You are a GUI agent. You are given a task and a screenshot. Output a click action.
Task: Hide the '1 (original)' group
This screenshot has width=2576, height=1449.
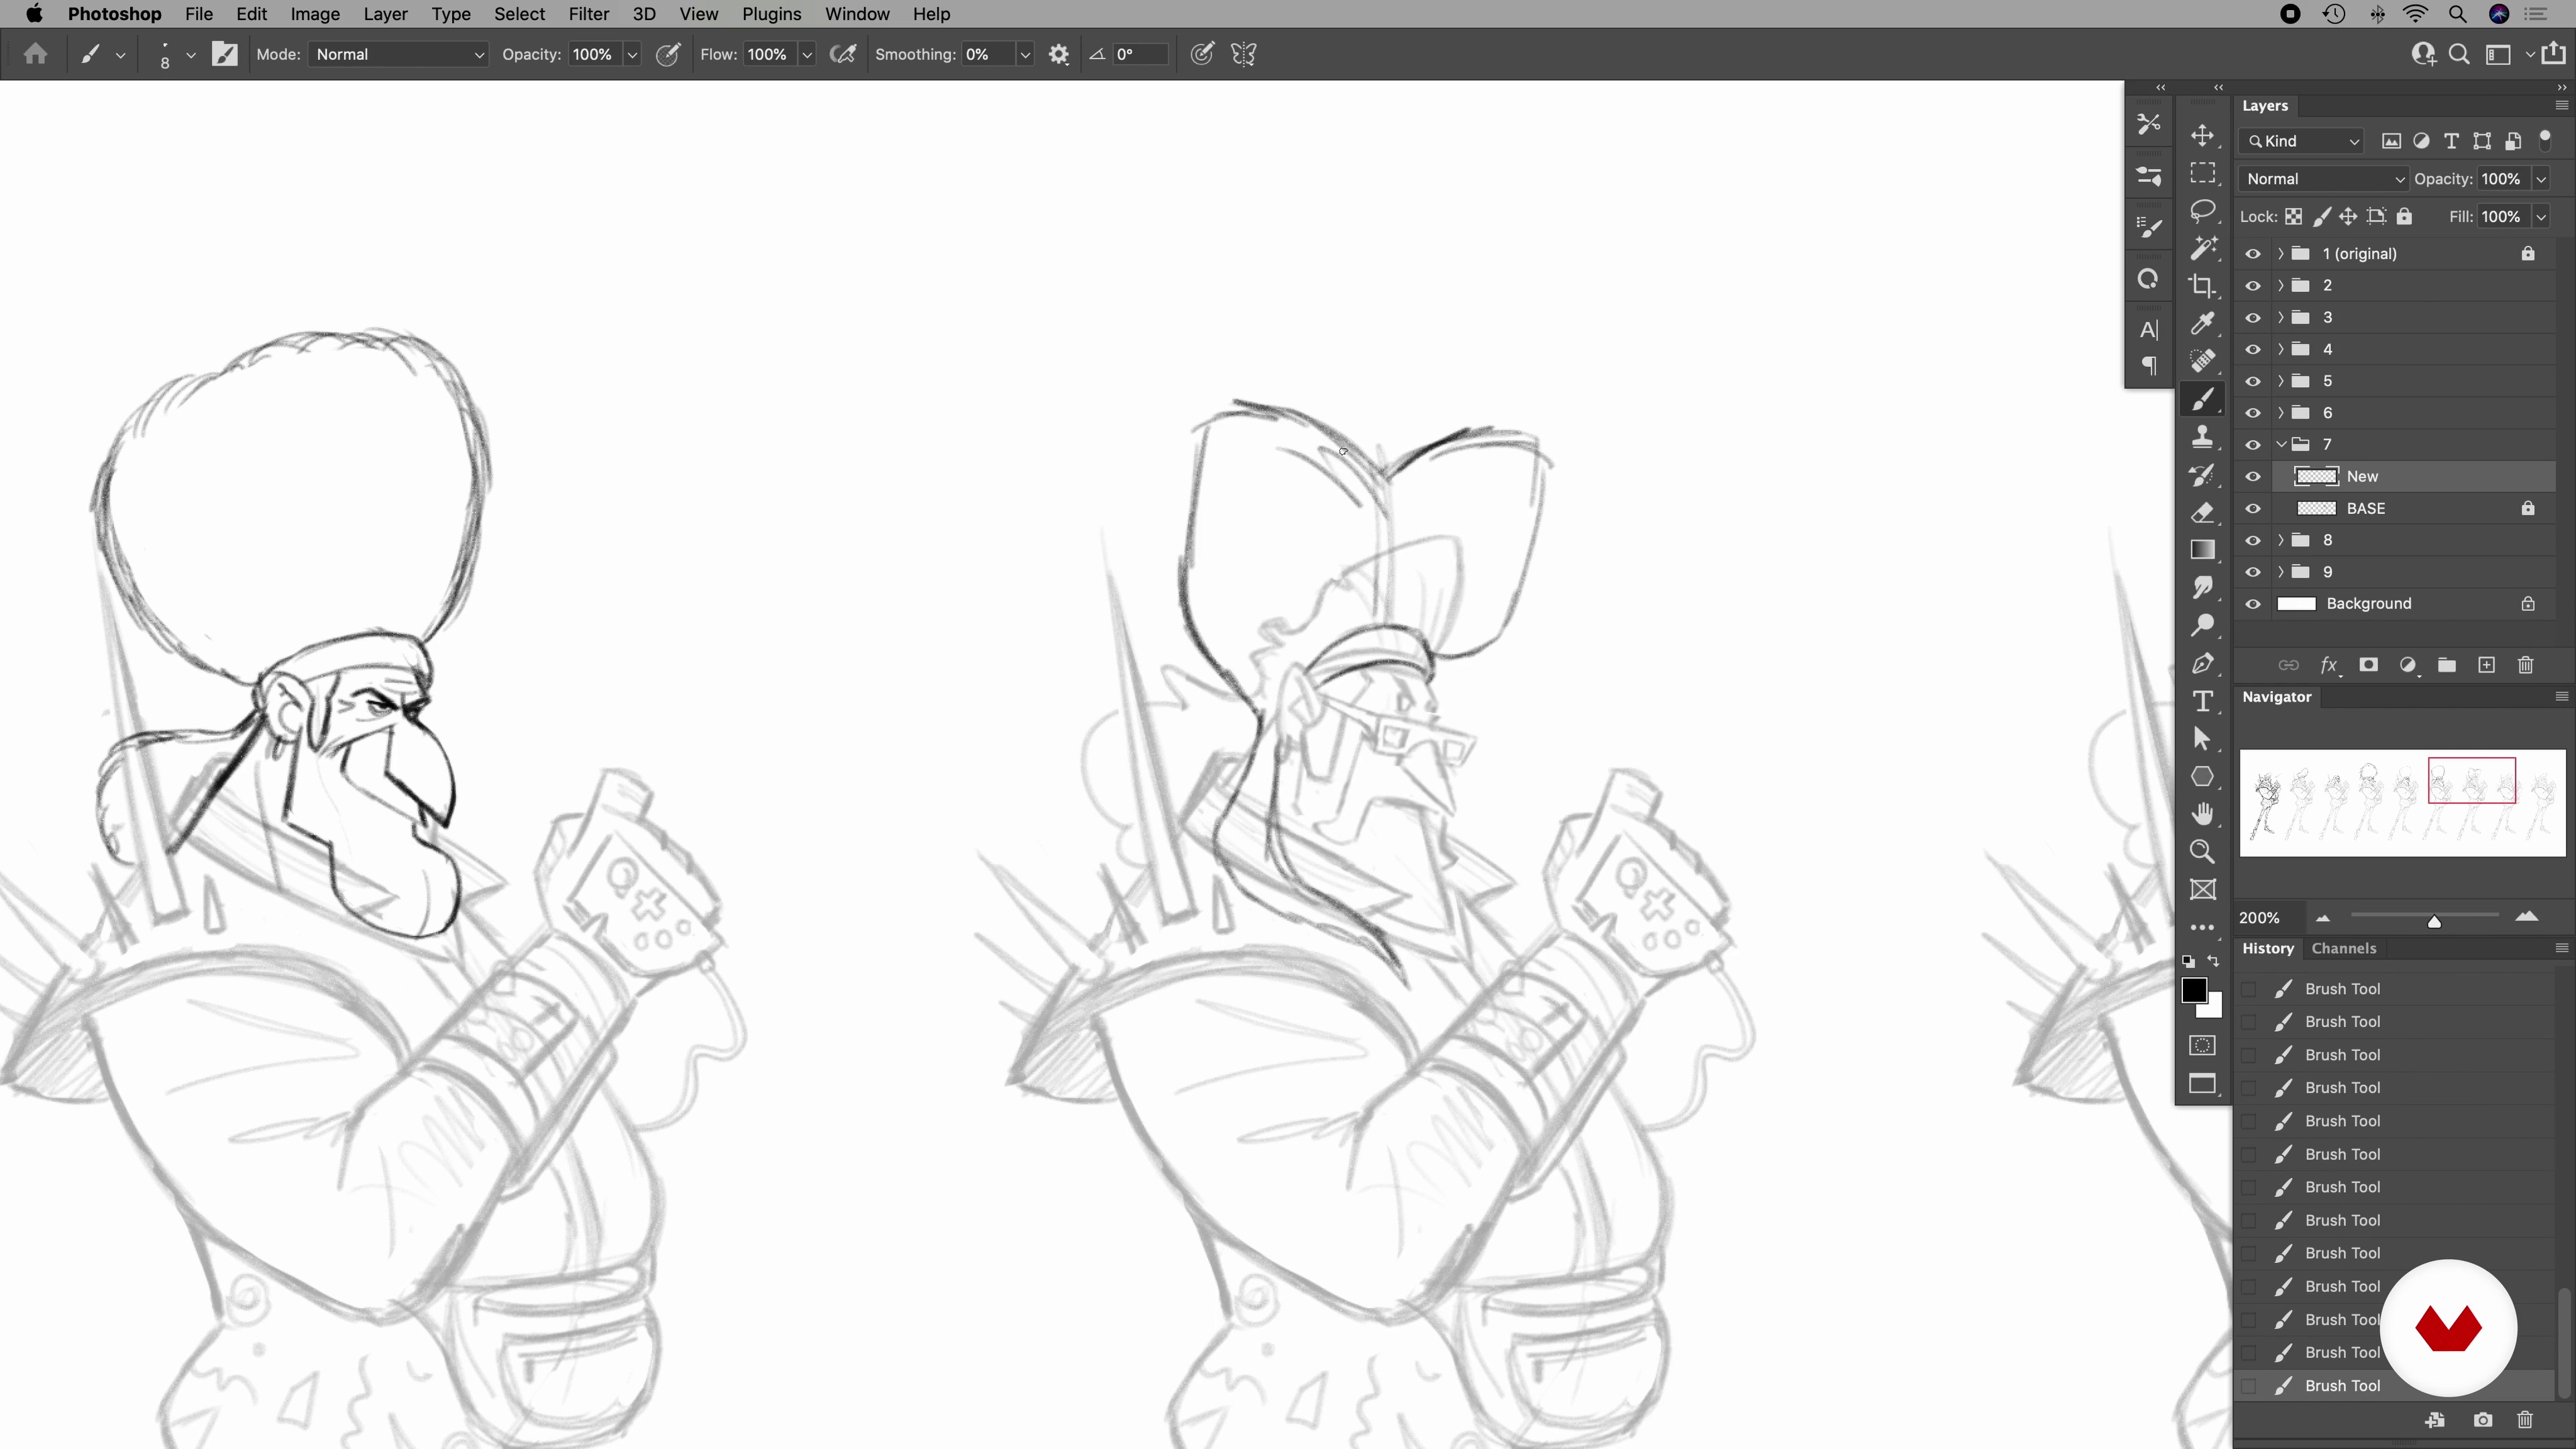pyautogui.click(x=2252, y=254)
